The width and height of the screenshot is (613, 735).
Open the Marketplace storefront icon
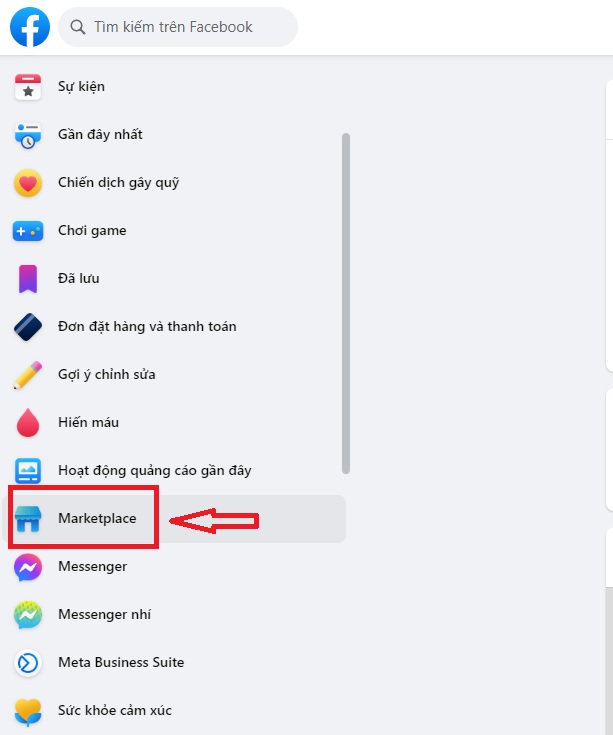[28, 518]
